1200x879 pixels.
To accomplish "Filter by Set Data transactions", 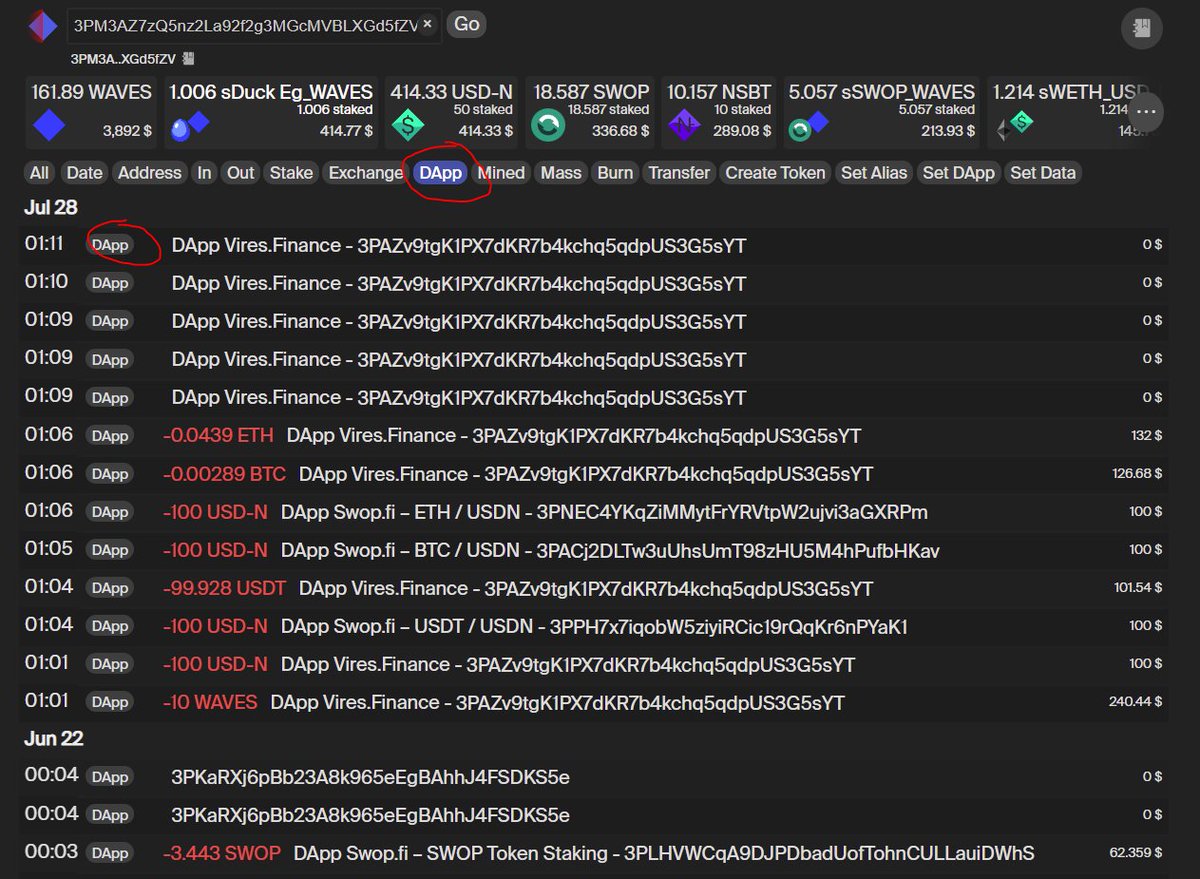I will click(x=1042, y=173).
